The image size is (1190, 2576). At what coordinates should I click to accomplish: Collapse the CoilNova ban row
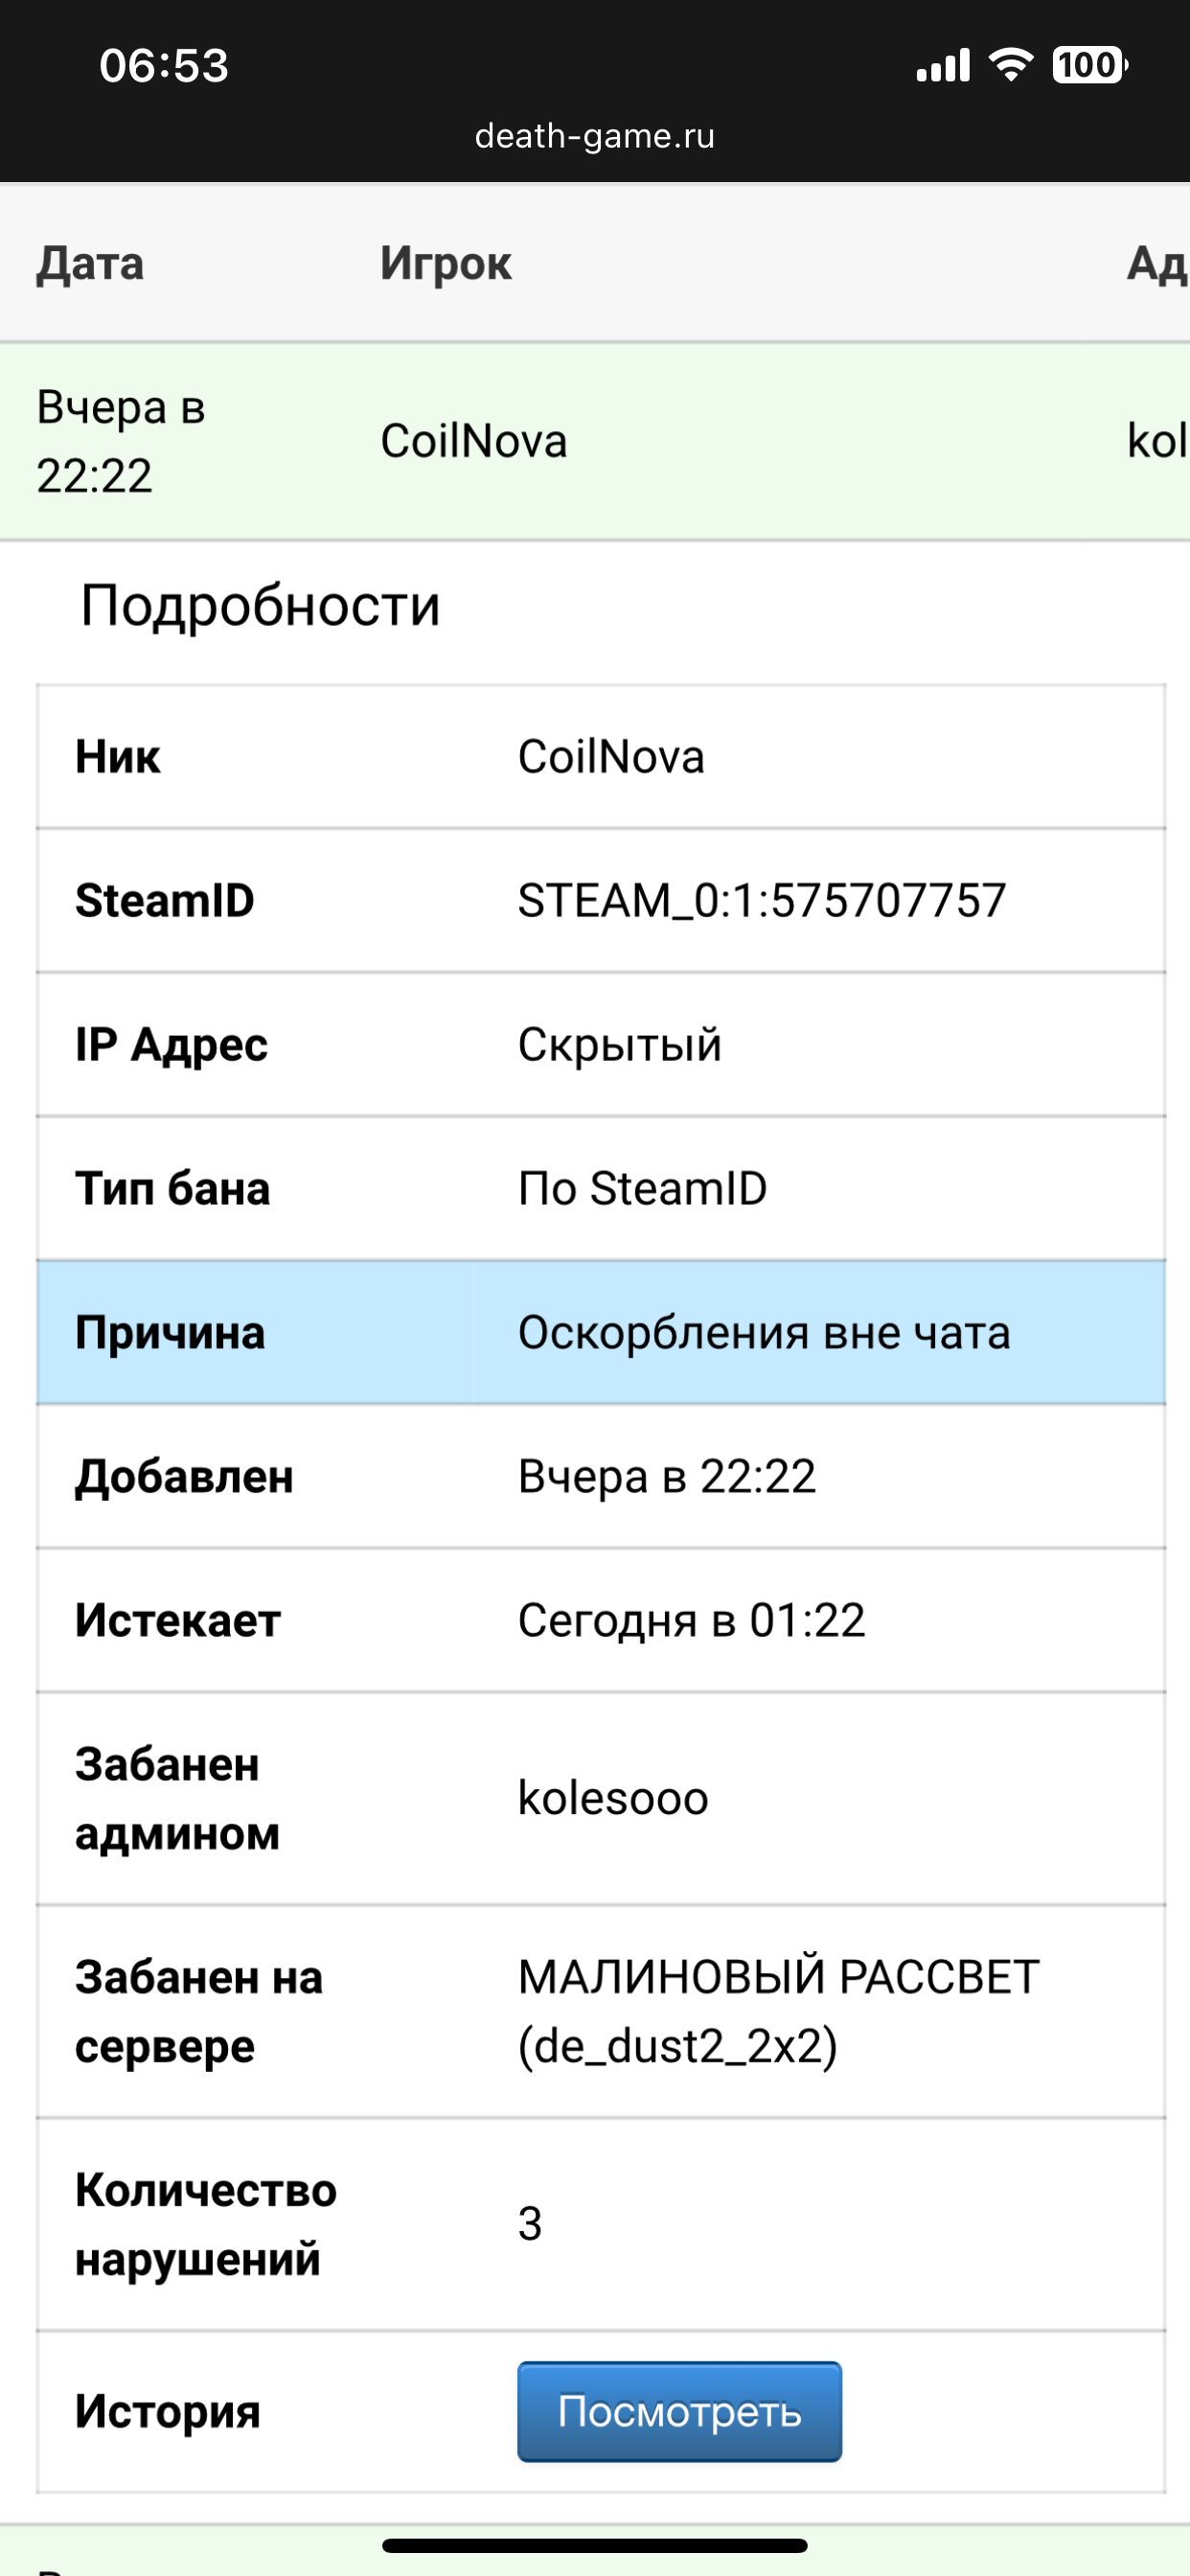595,441
